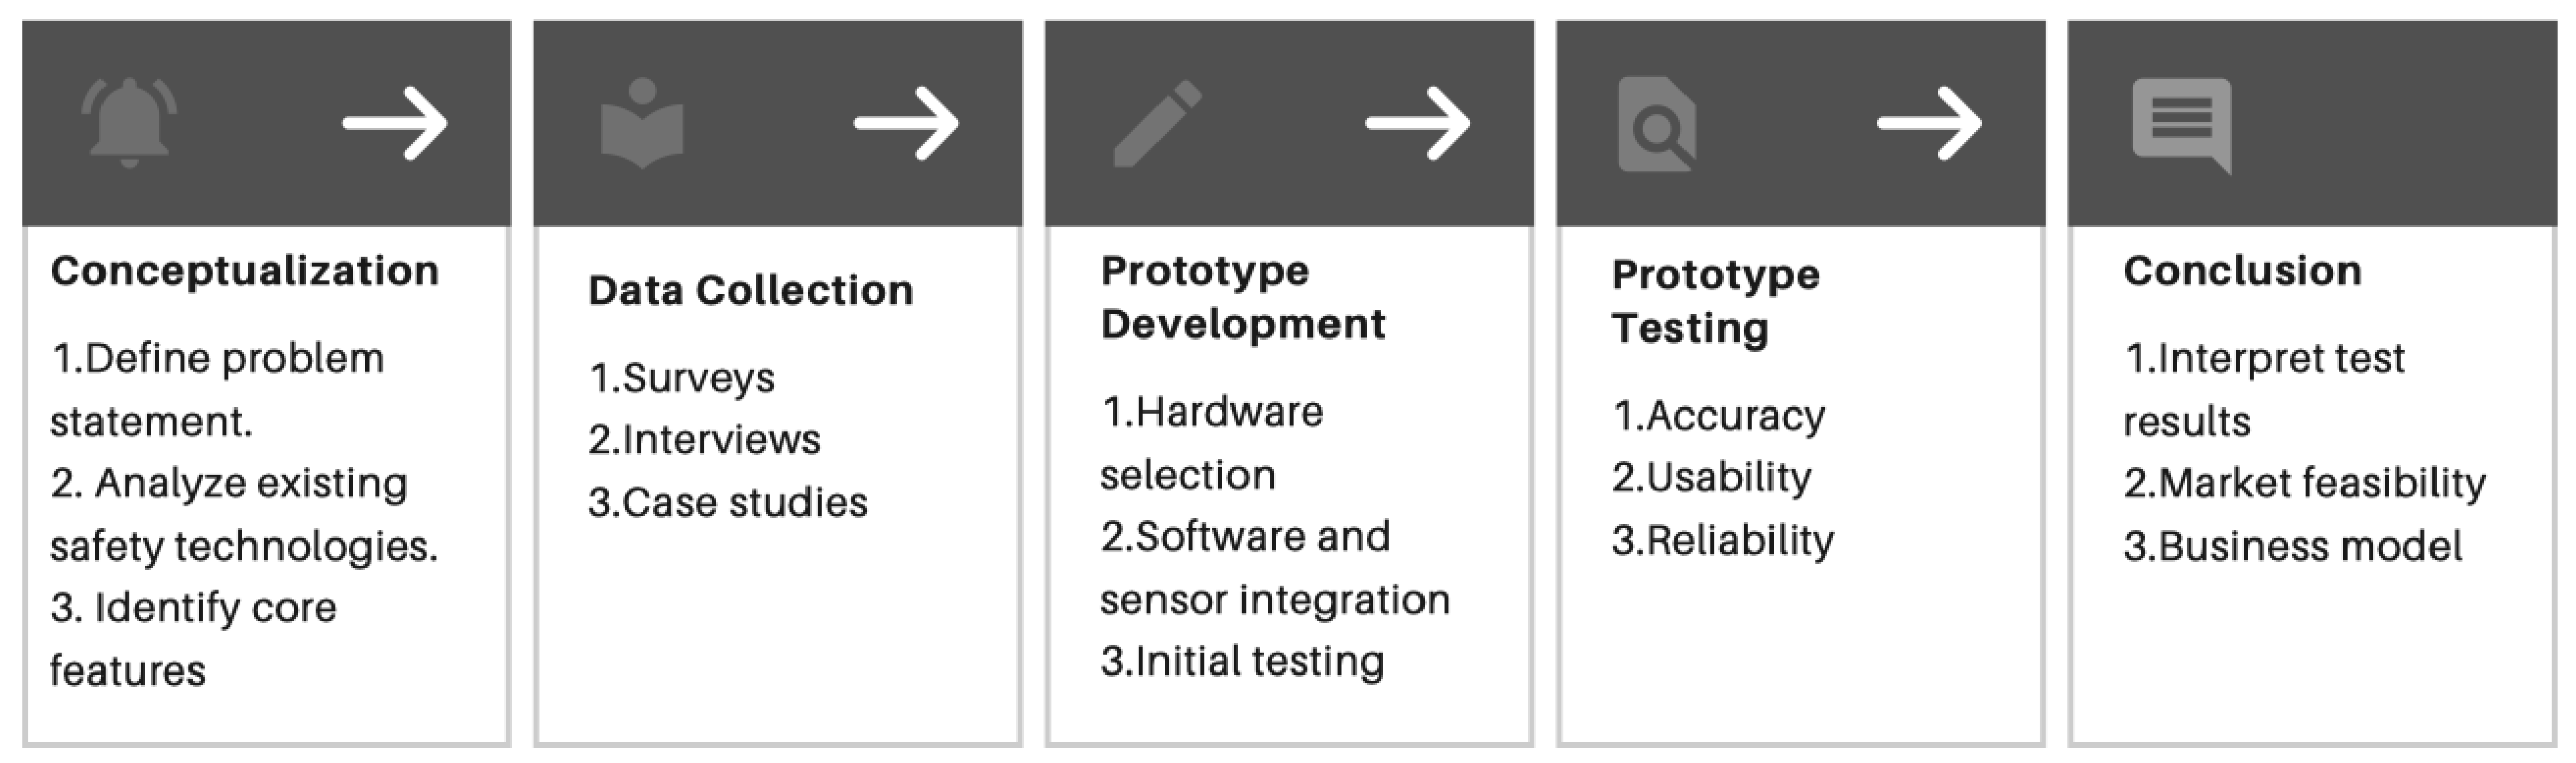Select the Prototype Testing heading
This screenshot has height=763, width=2576.
tap(1716, 301)
